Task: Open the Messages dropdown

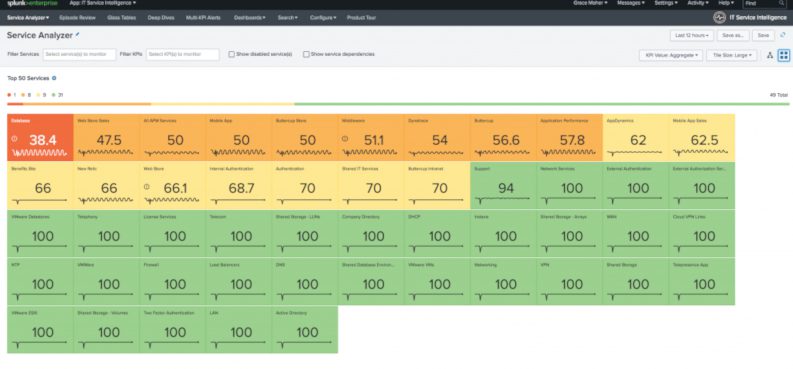Action: pyautogui.click(x=631, y=3)
